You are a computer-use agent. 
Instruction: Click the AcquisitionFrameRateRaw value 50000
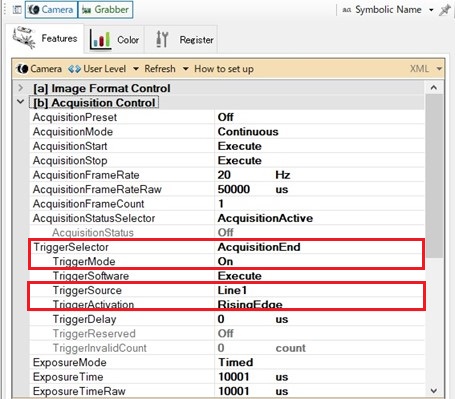coord(234,189)
